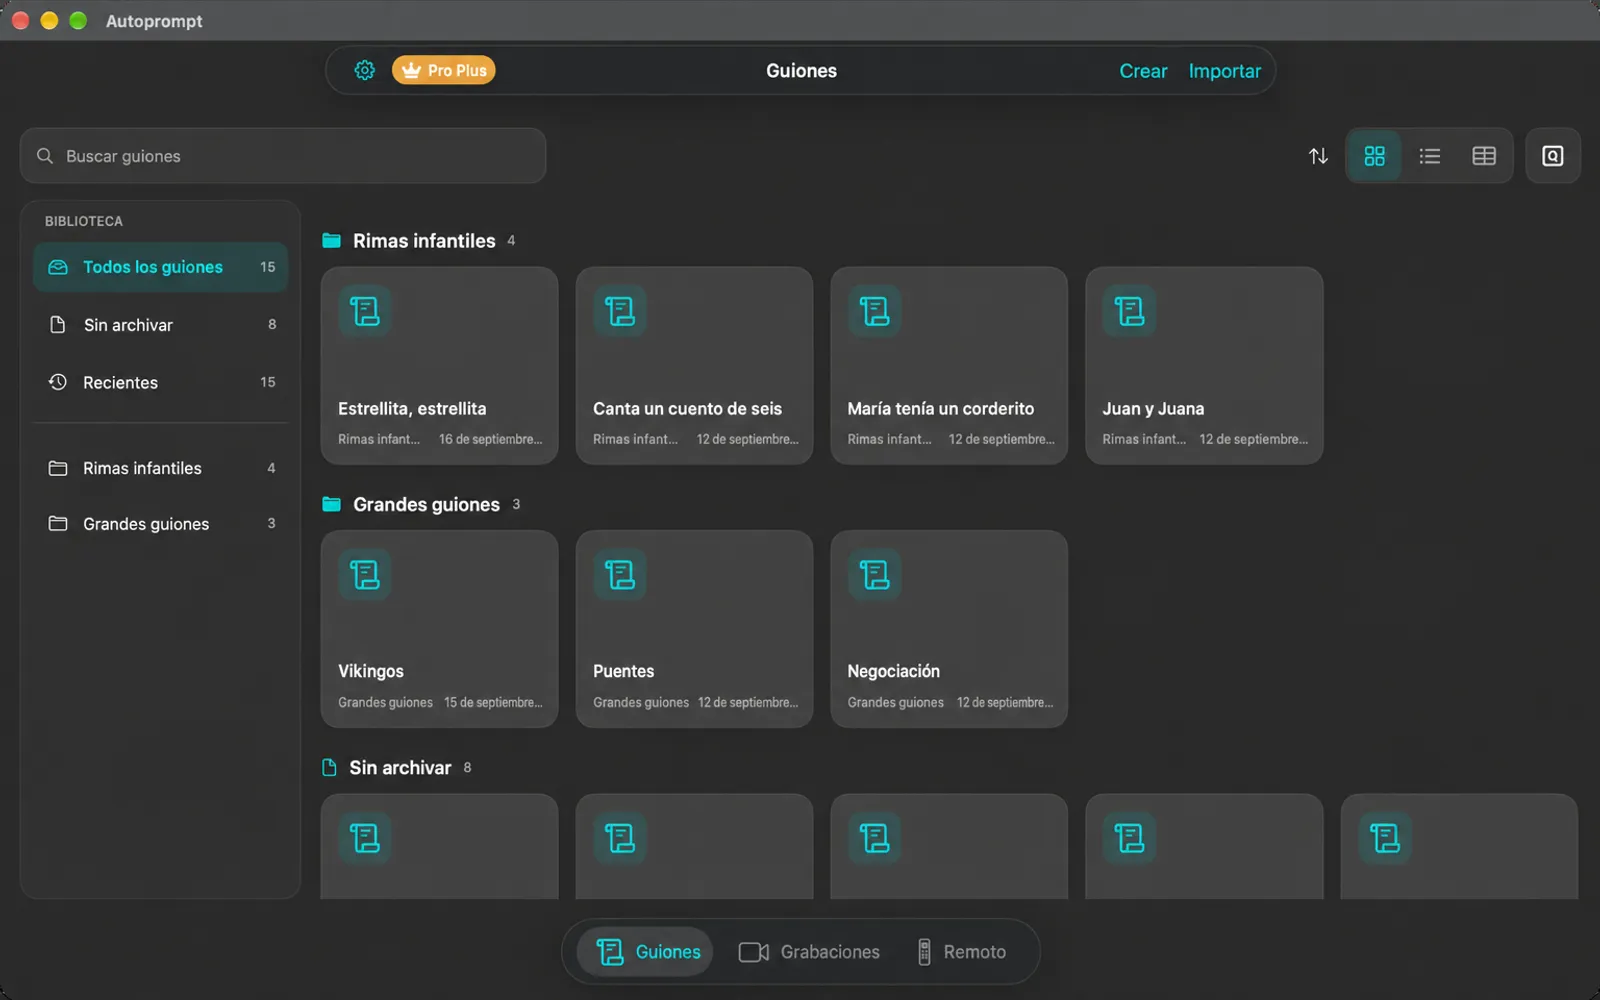The width and height of the screenshot is (1600, 1000).
Task: Open the María tenía un corderito card
Action: point(949,365)
